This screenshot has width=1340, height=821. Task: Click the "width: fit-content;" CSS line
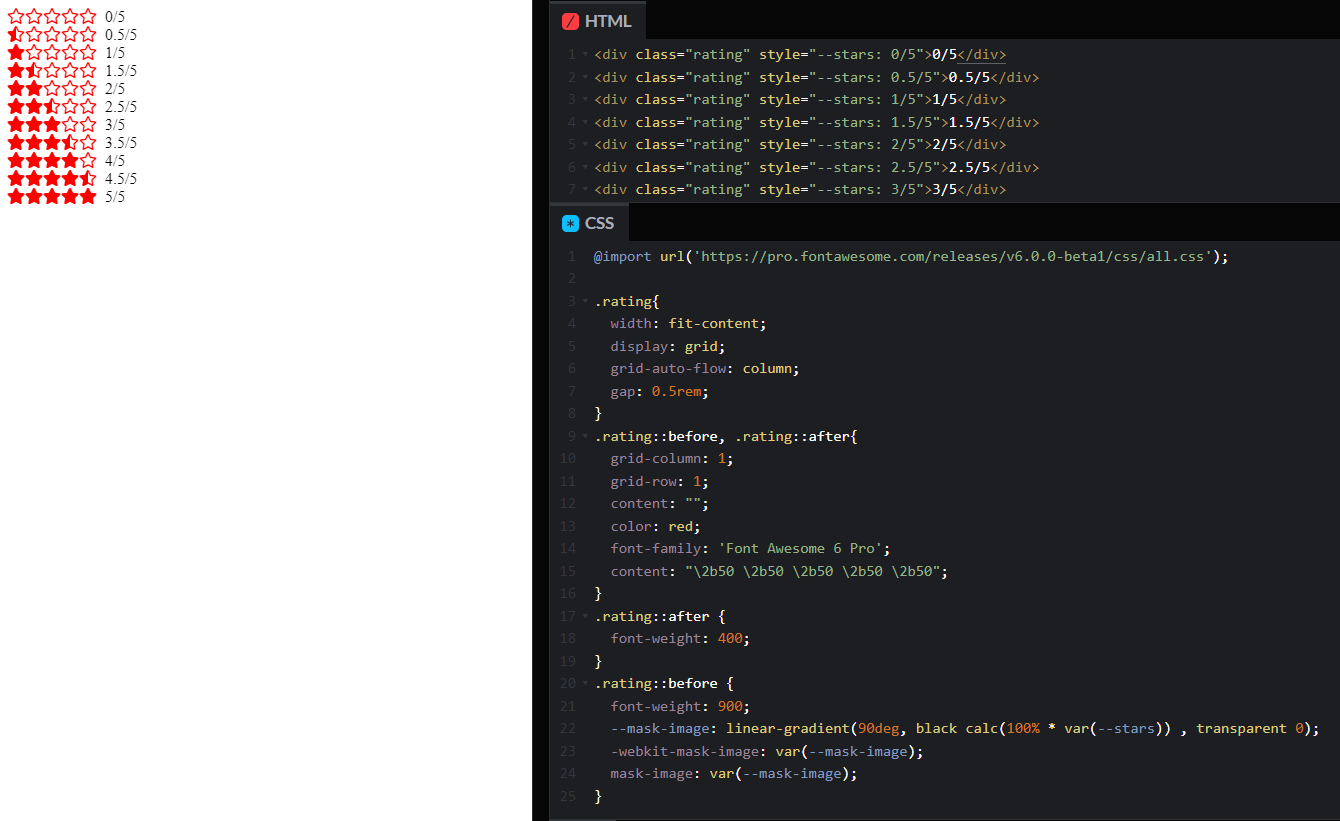(688, 324)
